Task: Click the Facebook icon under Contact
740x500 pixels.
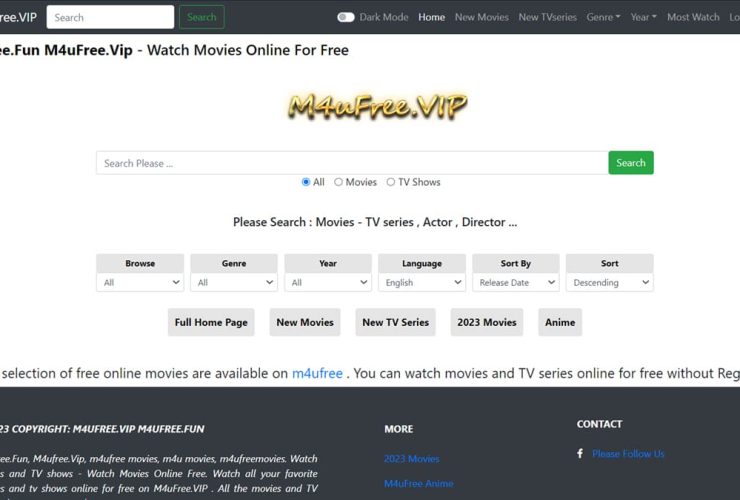Action: coord(580,453)
